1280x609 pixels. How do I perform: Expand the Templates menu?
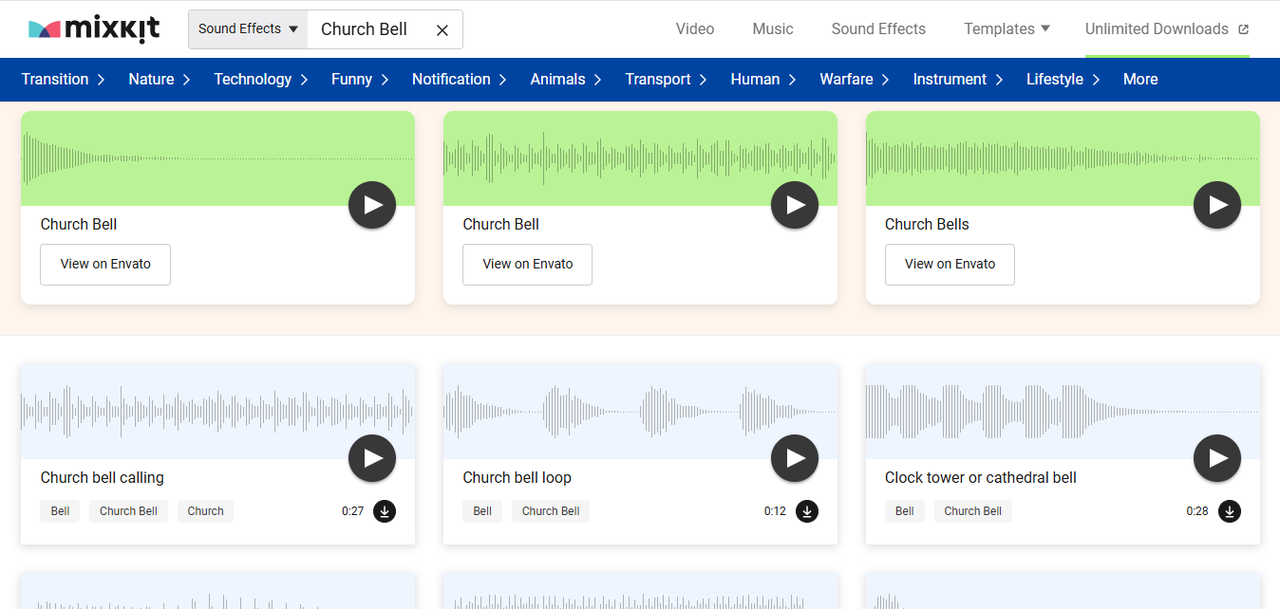[x=1007, y=29]
